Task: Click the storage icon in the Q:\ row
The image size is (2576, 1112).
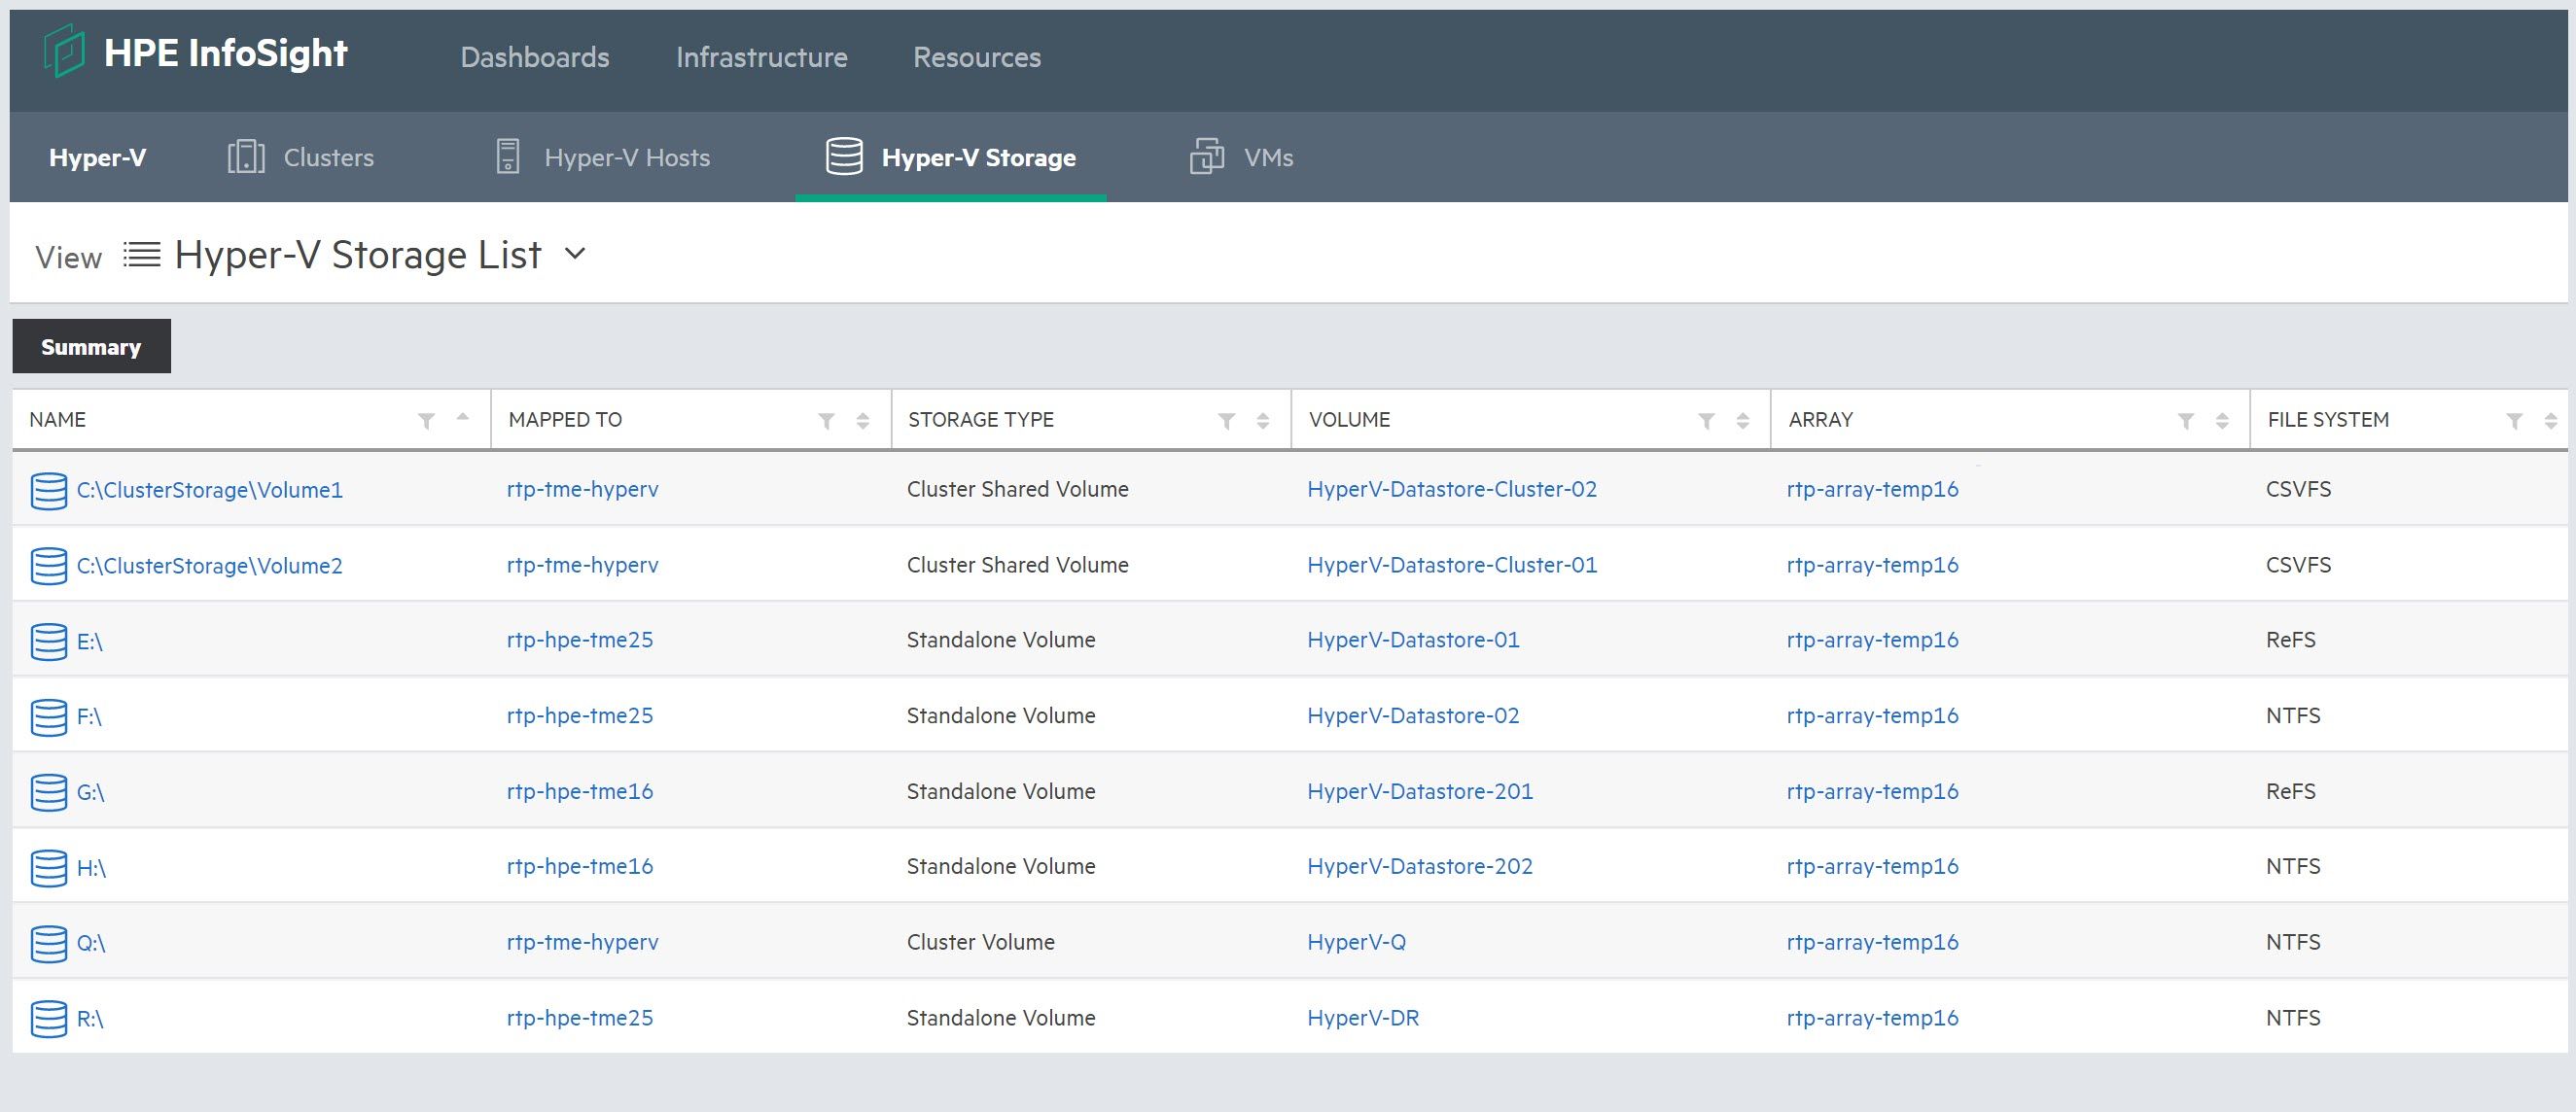Action: (49, 943)
